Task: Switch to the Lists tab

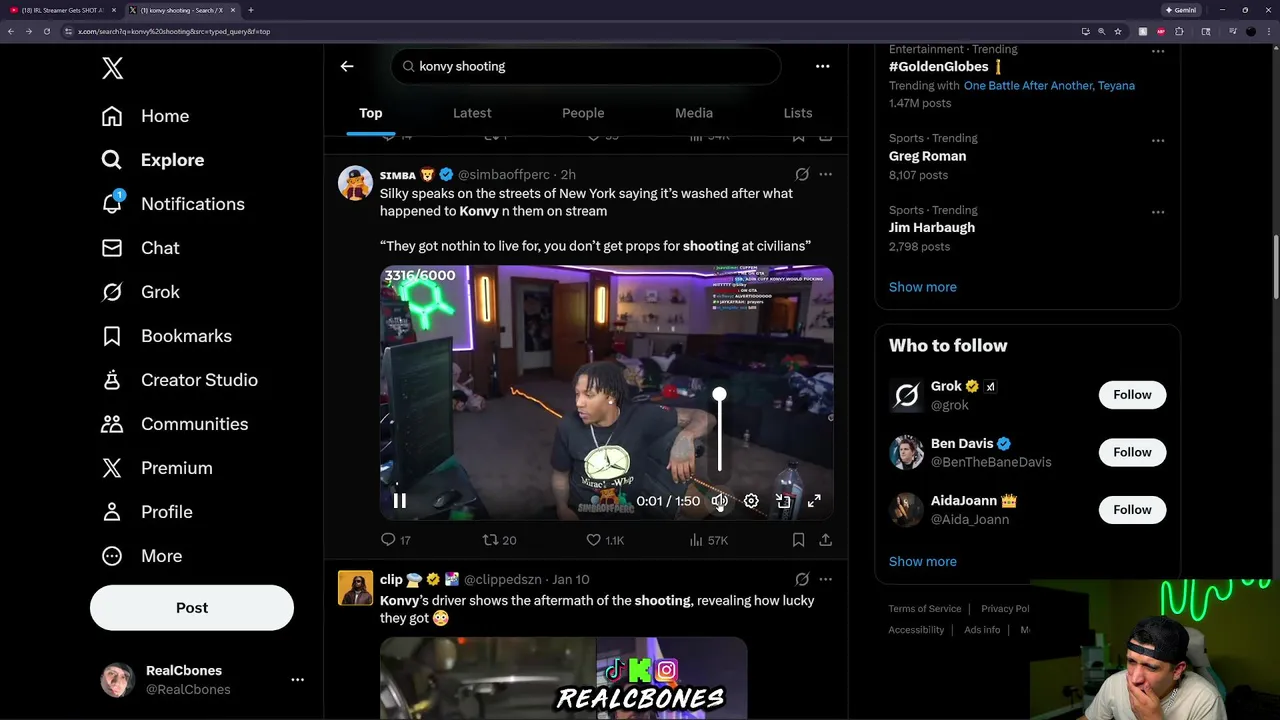Action: (x=798, y=113)
